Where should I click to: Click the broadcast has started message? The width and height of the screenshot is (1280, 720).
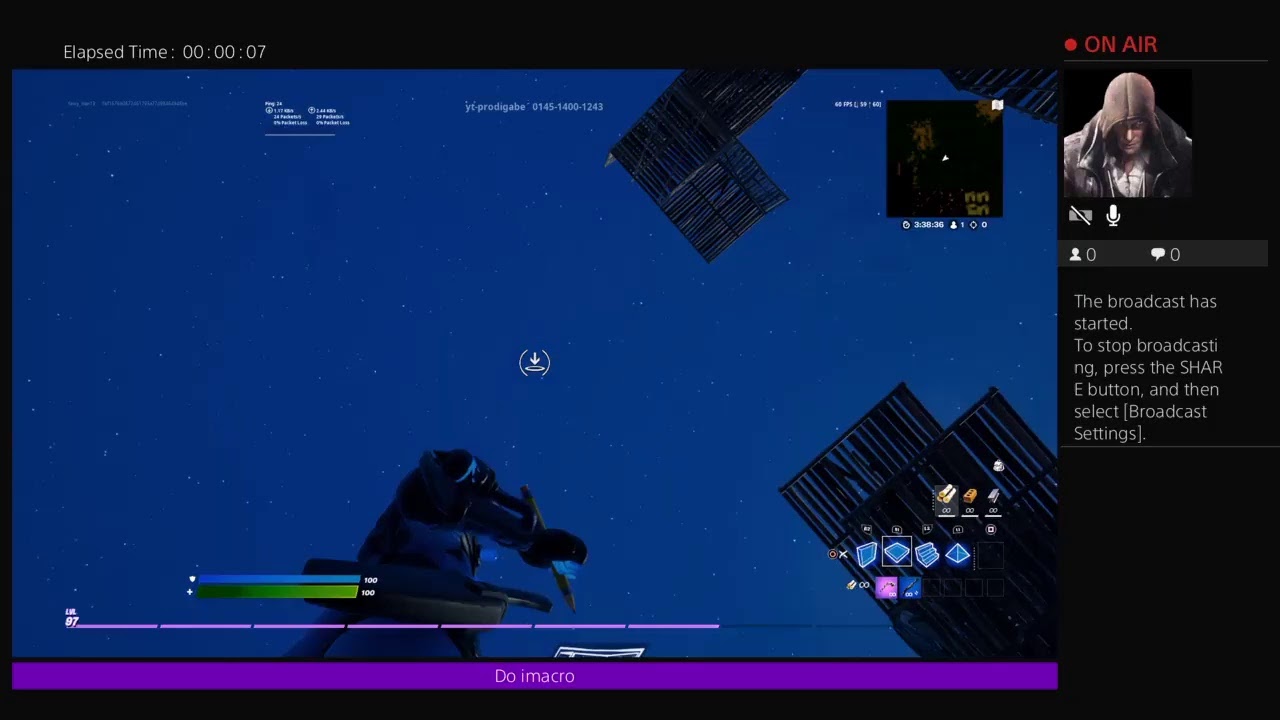click(x=1148, y=367)
